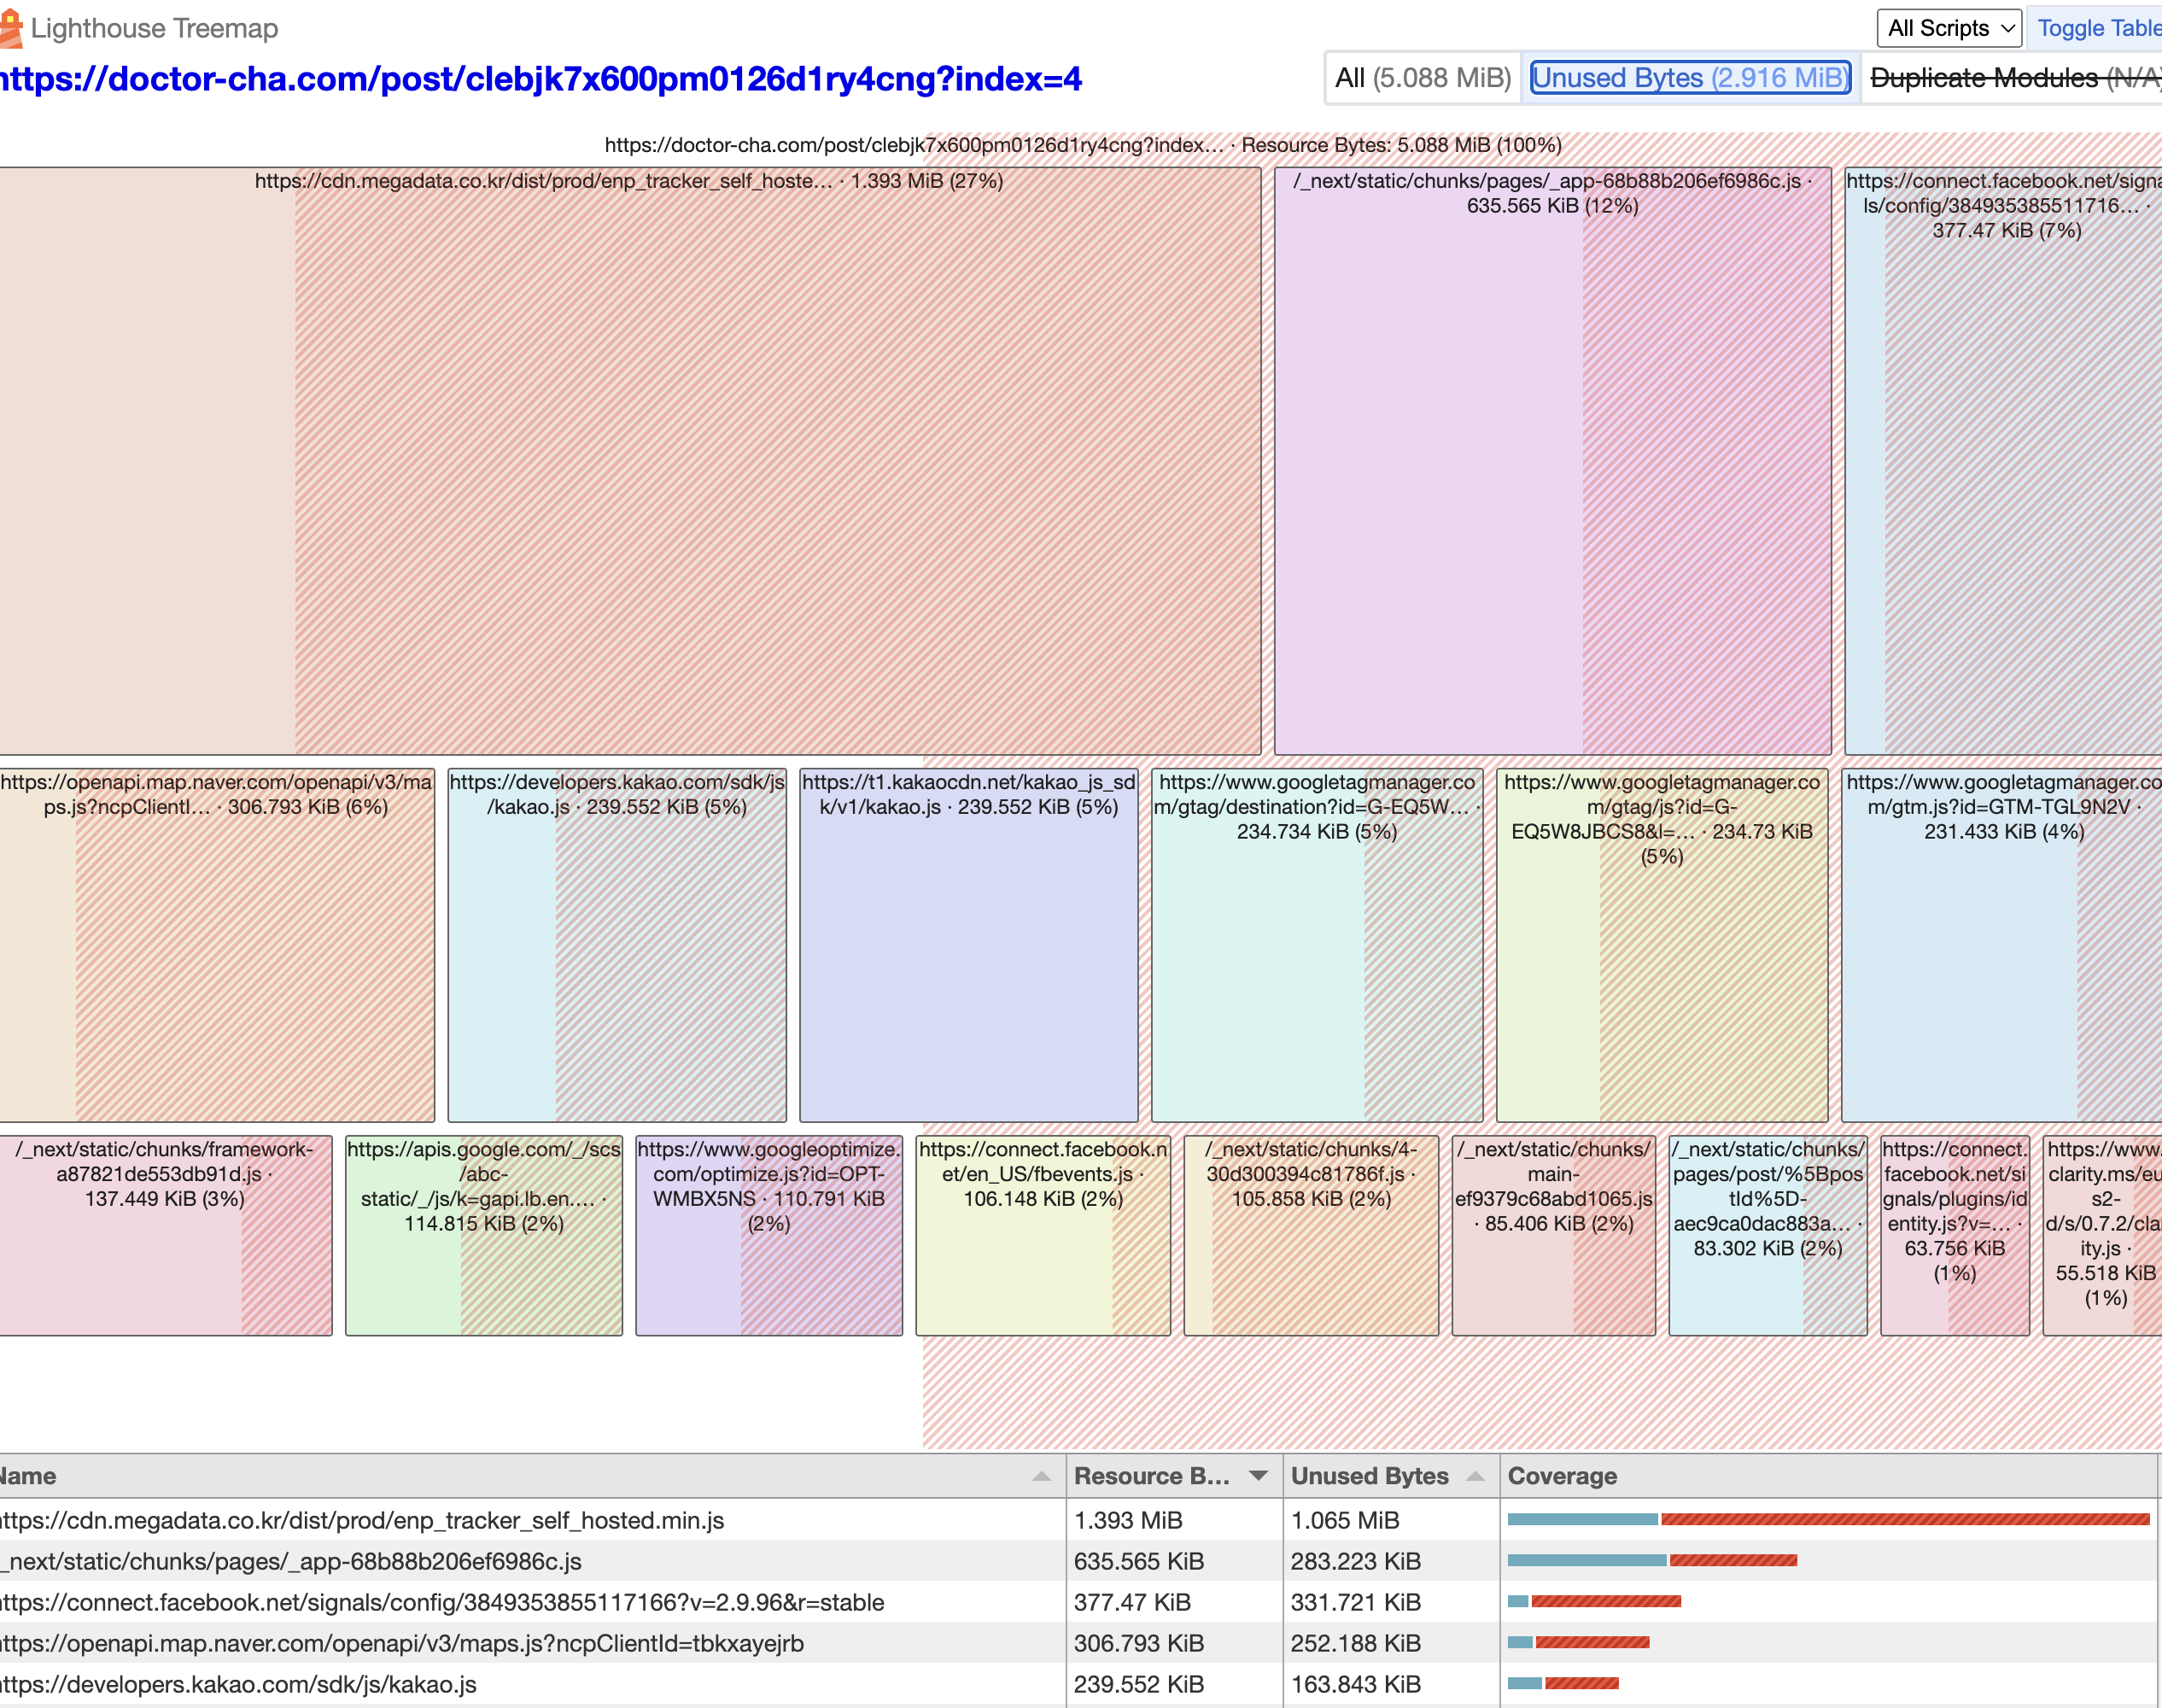Click the _app-68b88b206ef6986c.js table row name
2162x1708 pixels.
point(291,1561)
